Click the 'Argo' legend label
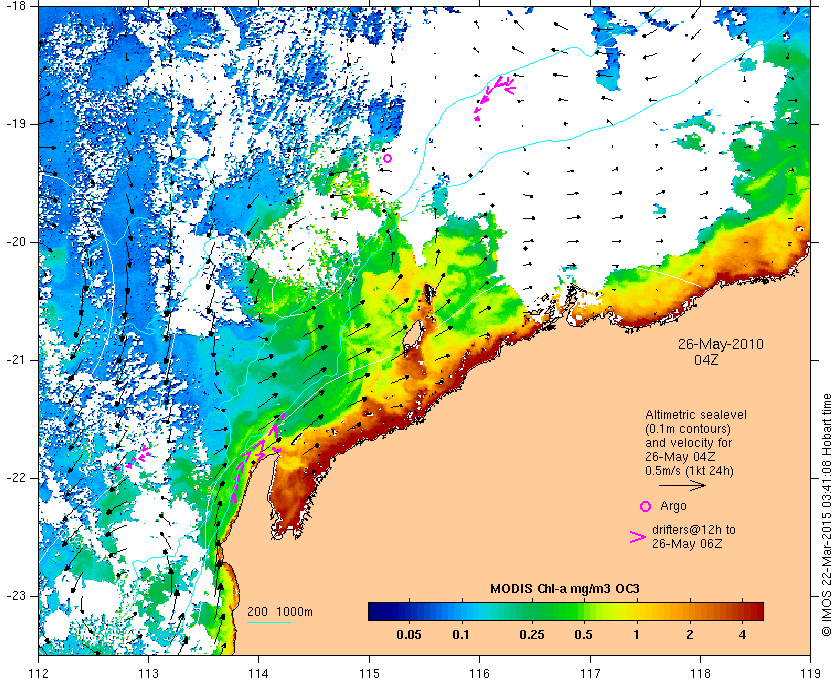Image resolution: width=840 pixels, height=680 pixels. 673,506
